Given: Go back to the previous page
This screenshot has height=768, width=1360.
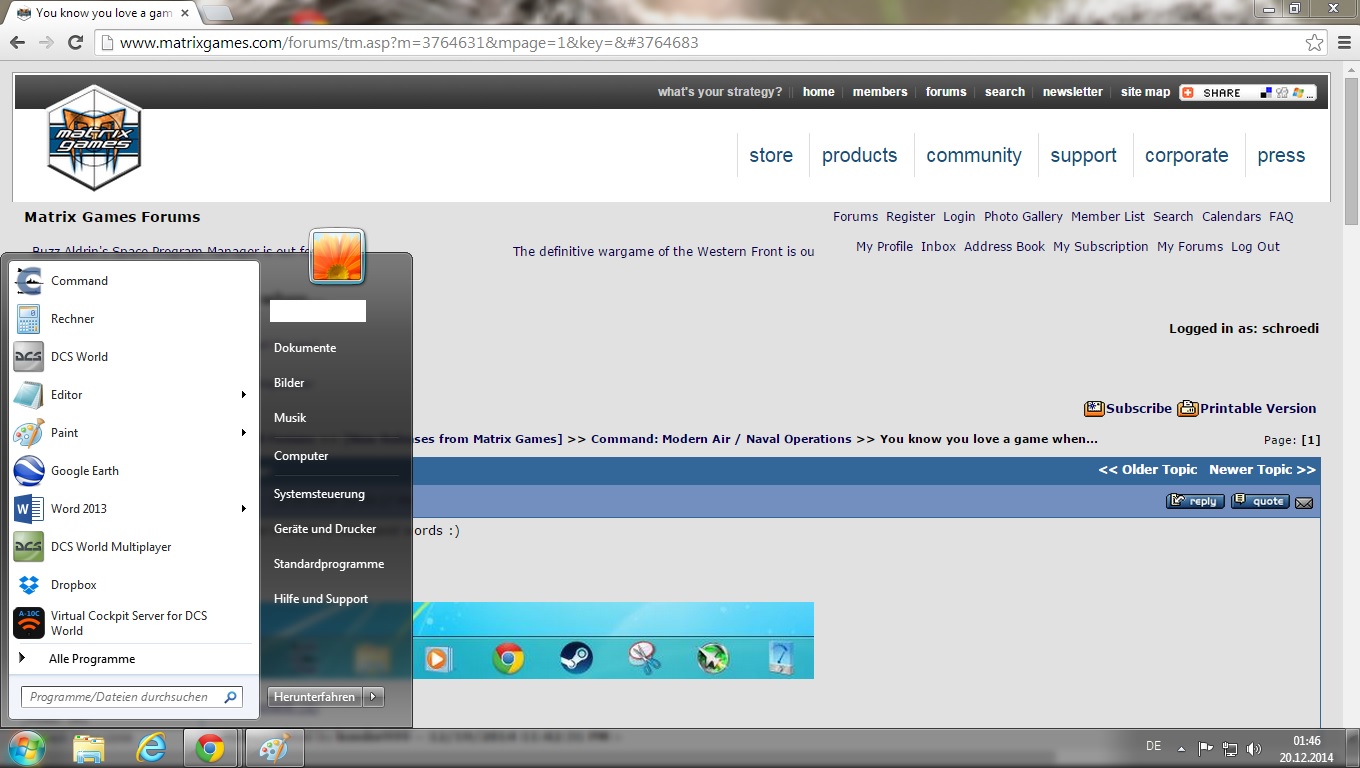Looking at the screenshot, I should (17, 43).
